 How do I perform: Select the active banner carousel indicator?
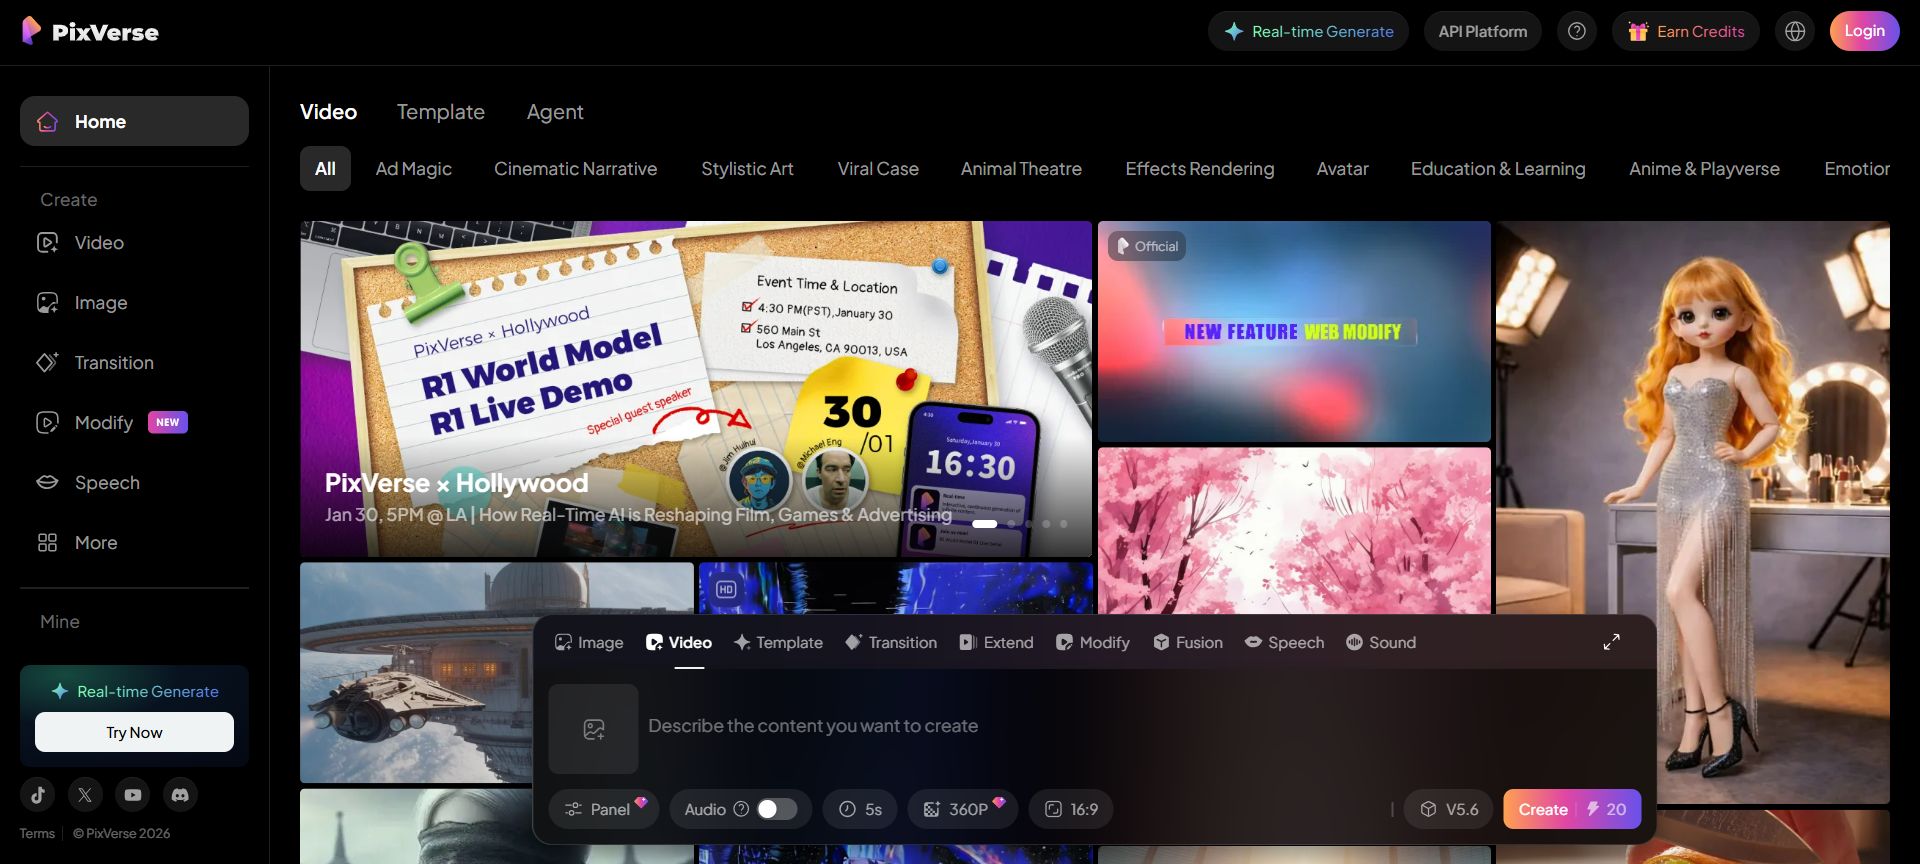point(985,524)
